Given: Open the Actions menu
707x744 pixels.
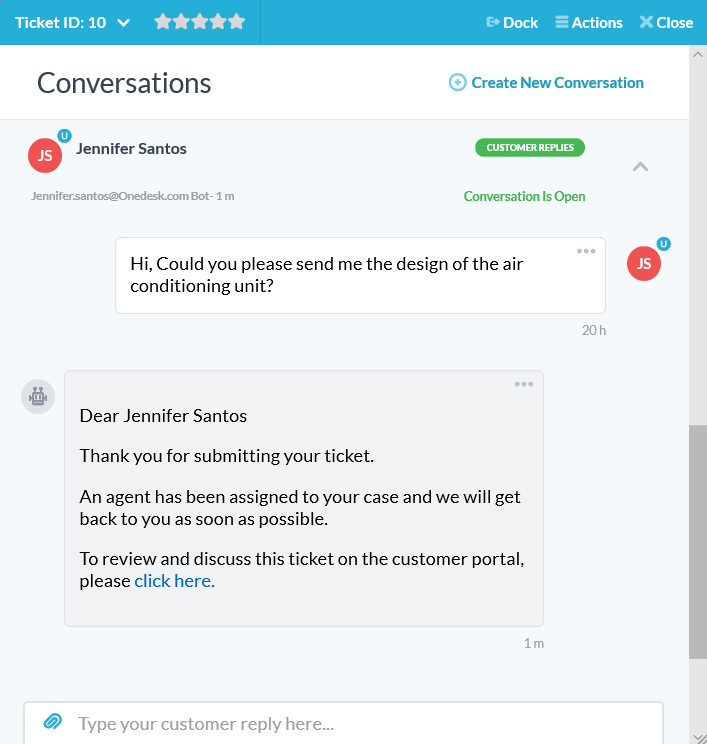Looking at the screenshot, I should [x=589, y=22].
